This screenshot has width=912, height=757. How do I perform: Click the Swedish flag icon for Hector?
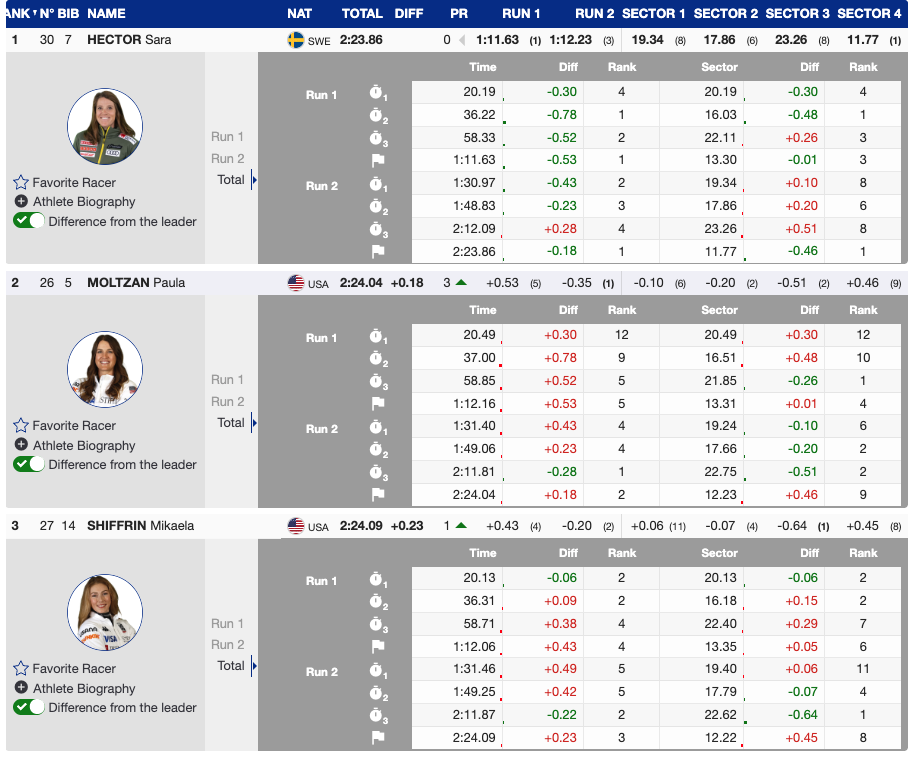click(296, 40)
